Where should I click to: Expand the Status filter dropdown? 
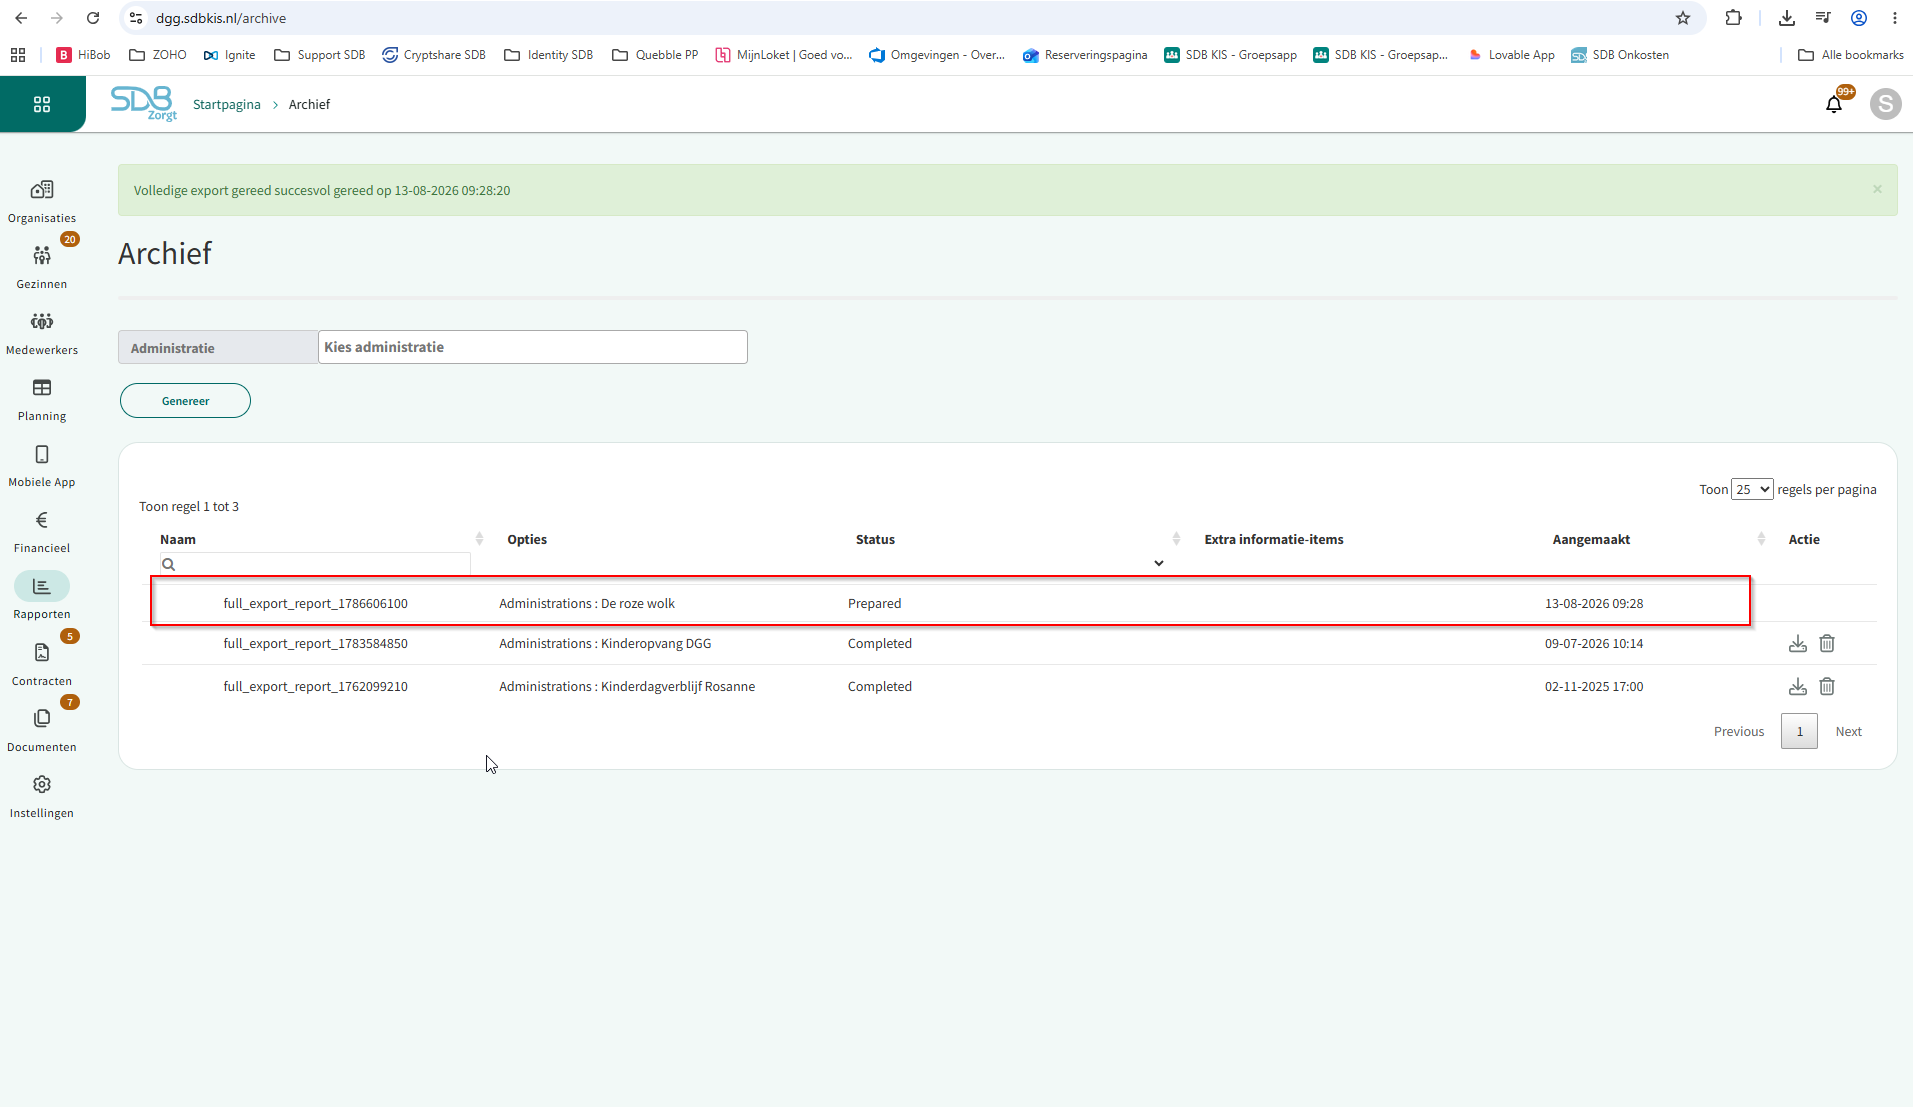1159,564
